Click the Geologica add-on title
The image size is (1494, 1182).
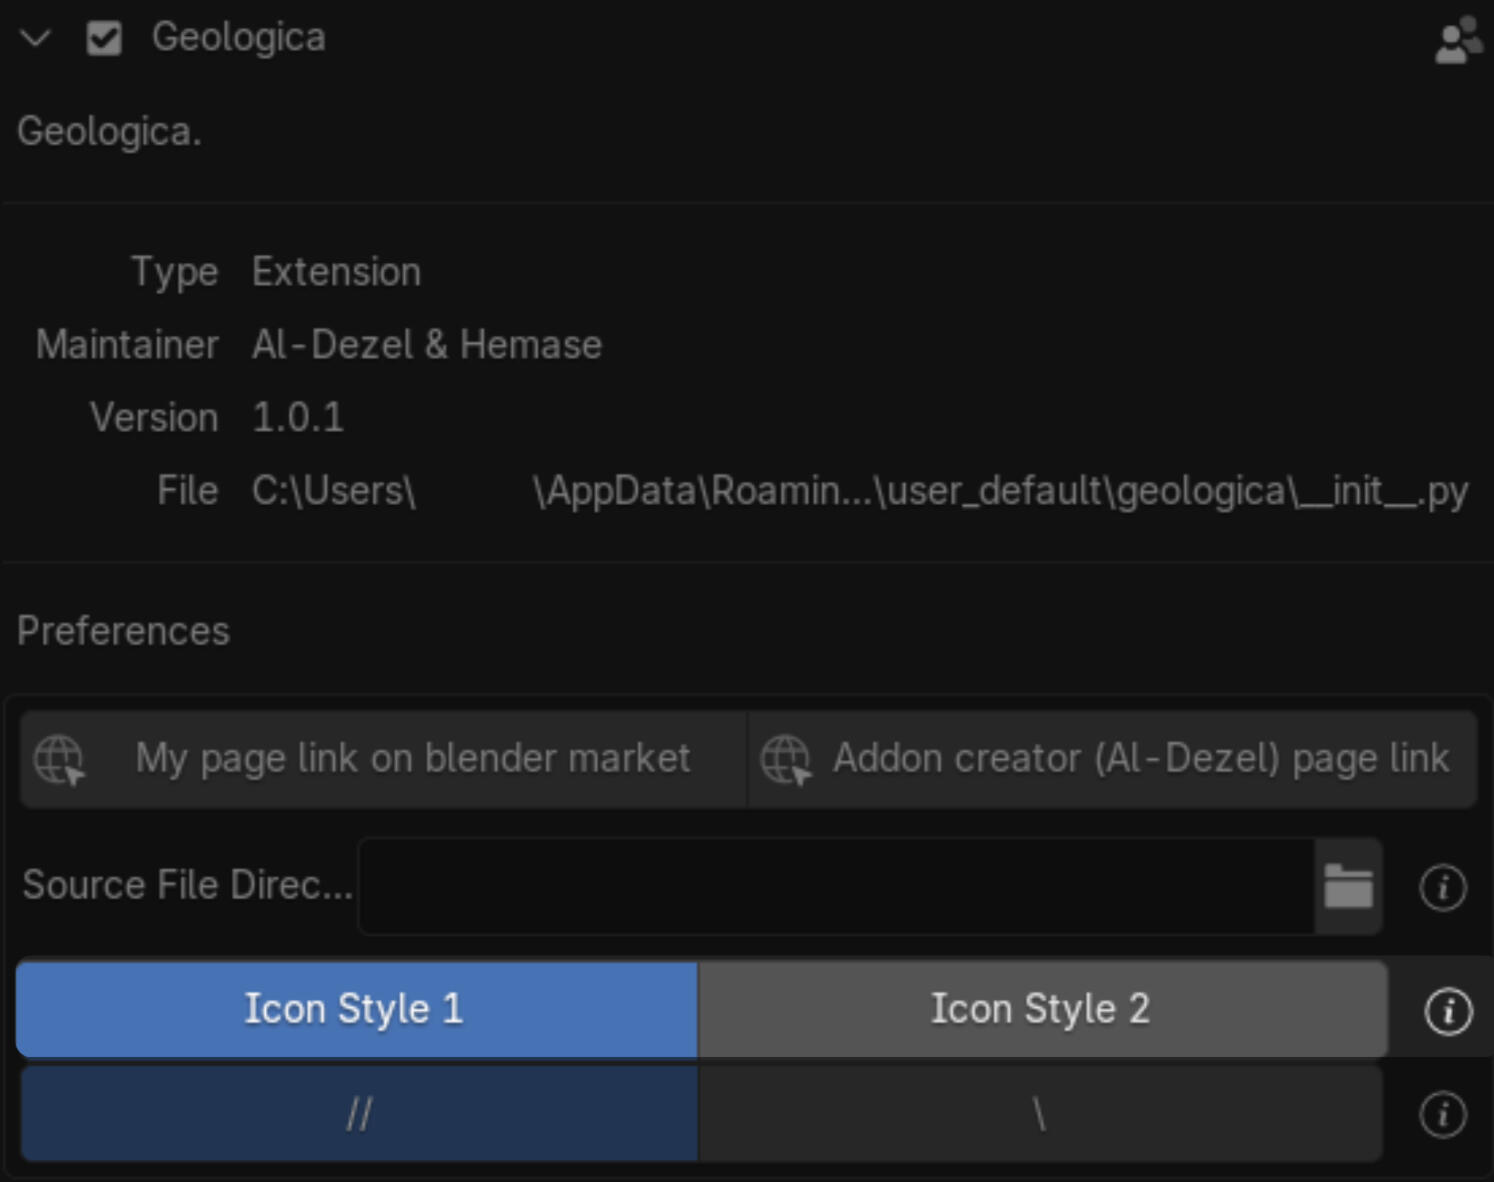coord(238,38)
